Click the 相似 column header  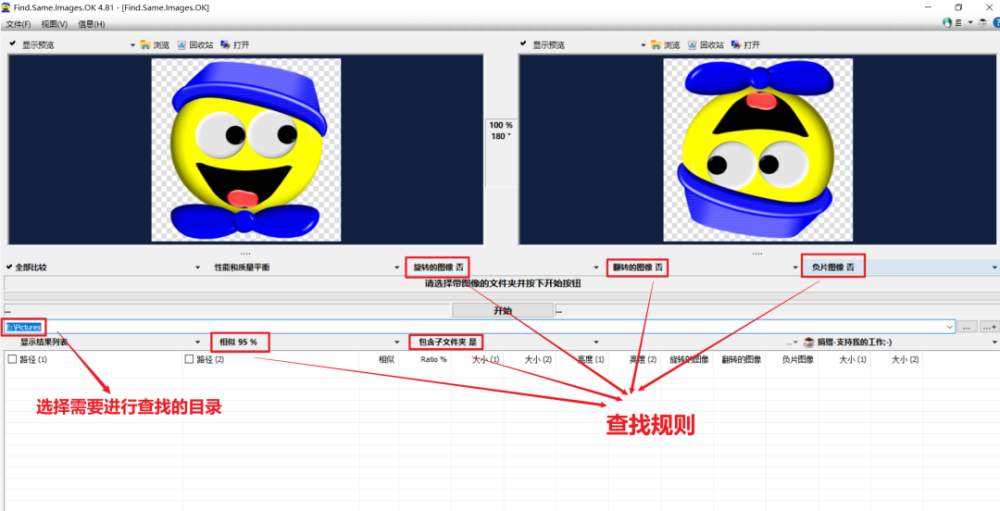point(386,360)
